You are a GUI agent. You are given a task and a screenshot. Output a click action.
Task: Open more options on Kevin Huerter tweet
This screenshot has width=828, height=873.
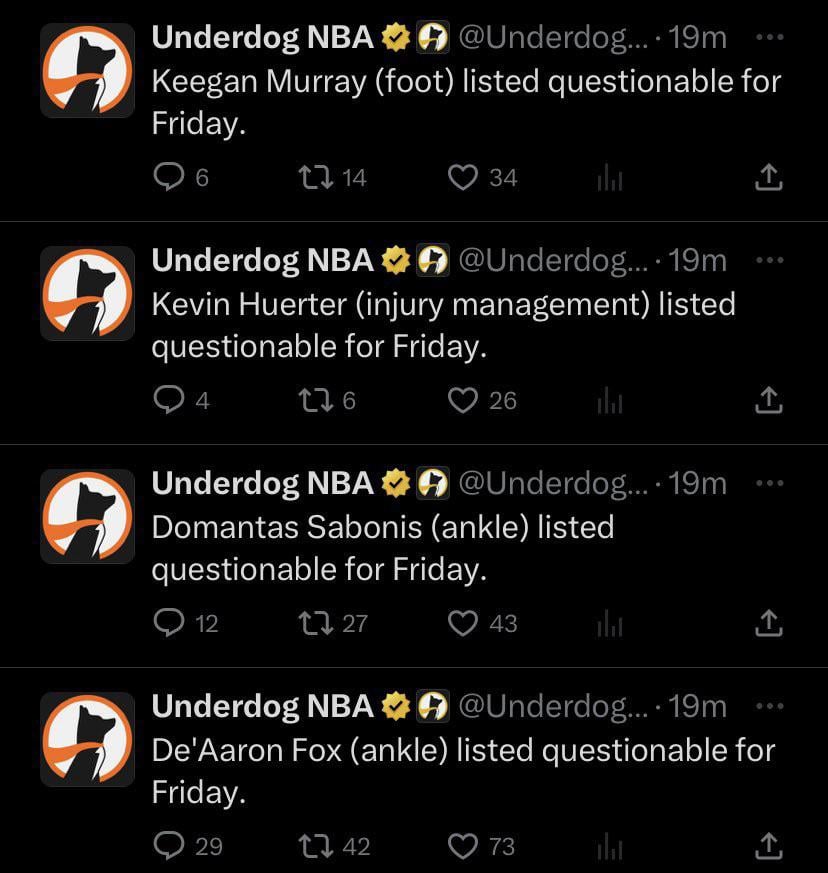pyautogui.click(x=767, y=260)
